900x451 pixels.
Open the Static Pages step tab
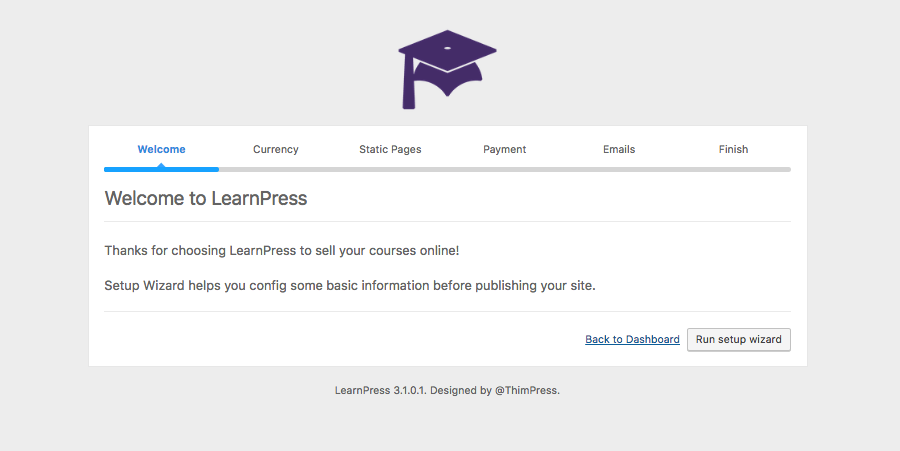pyautogui.click(x=390, y=149)
